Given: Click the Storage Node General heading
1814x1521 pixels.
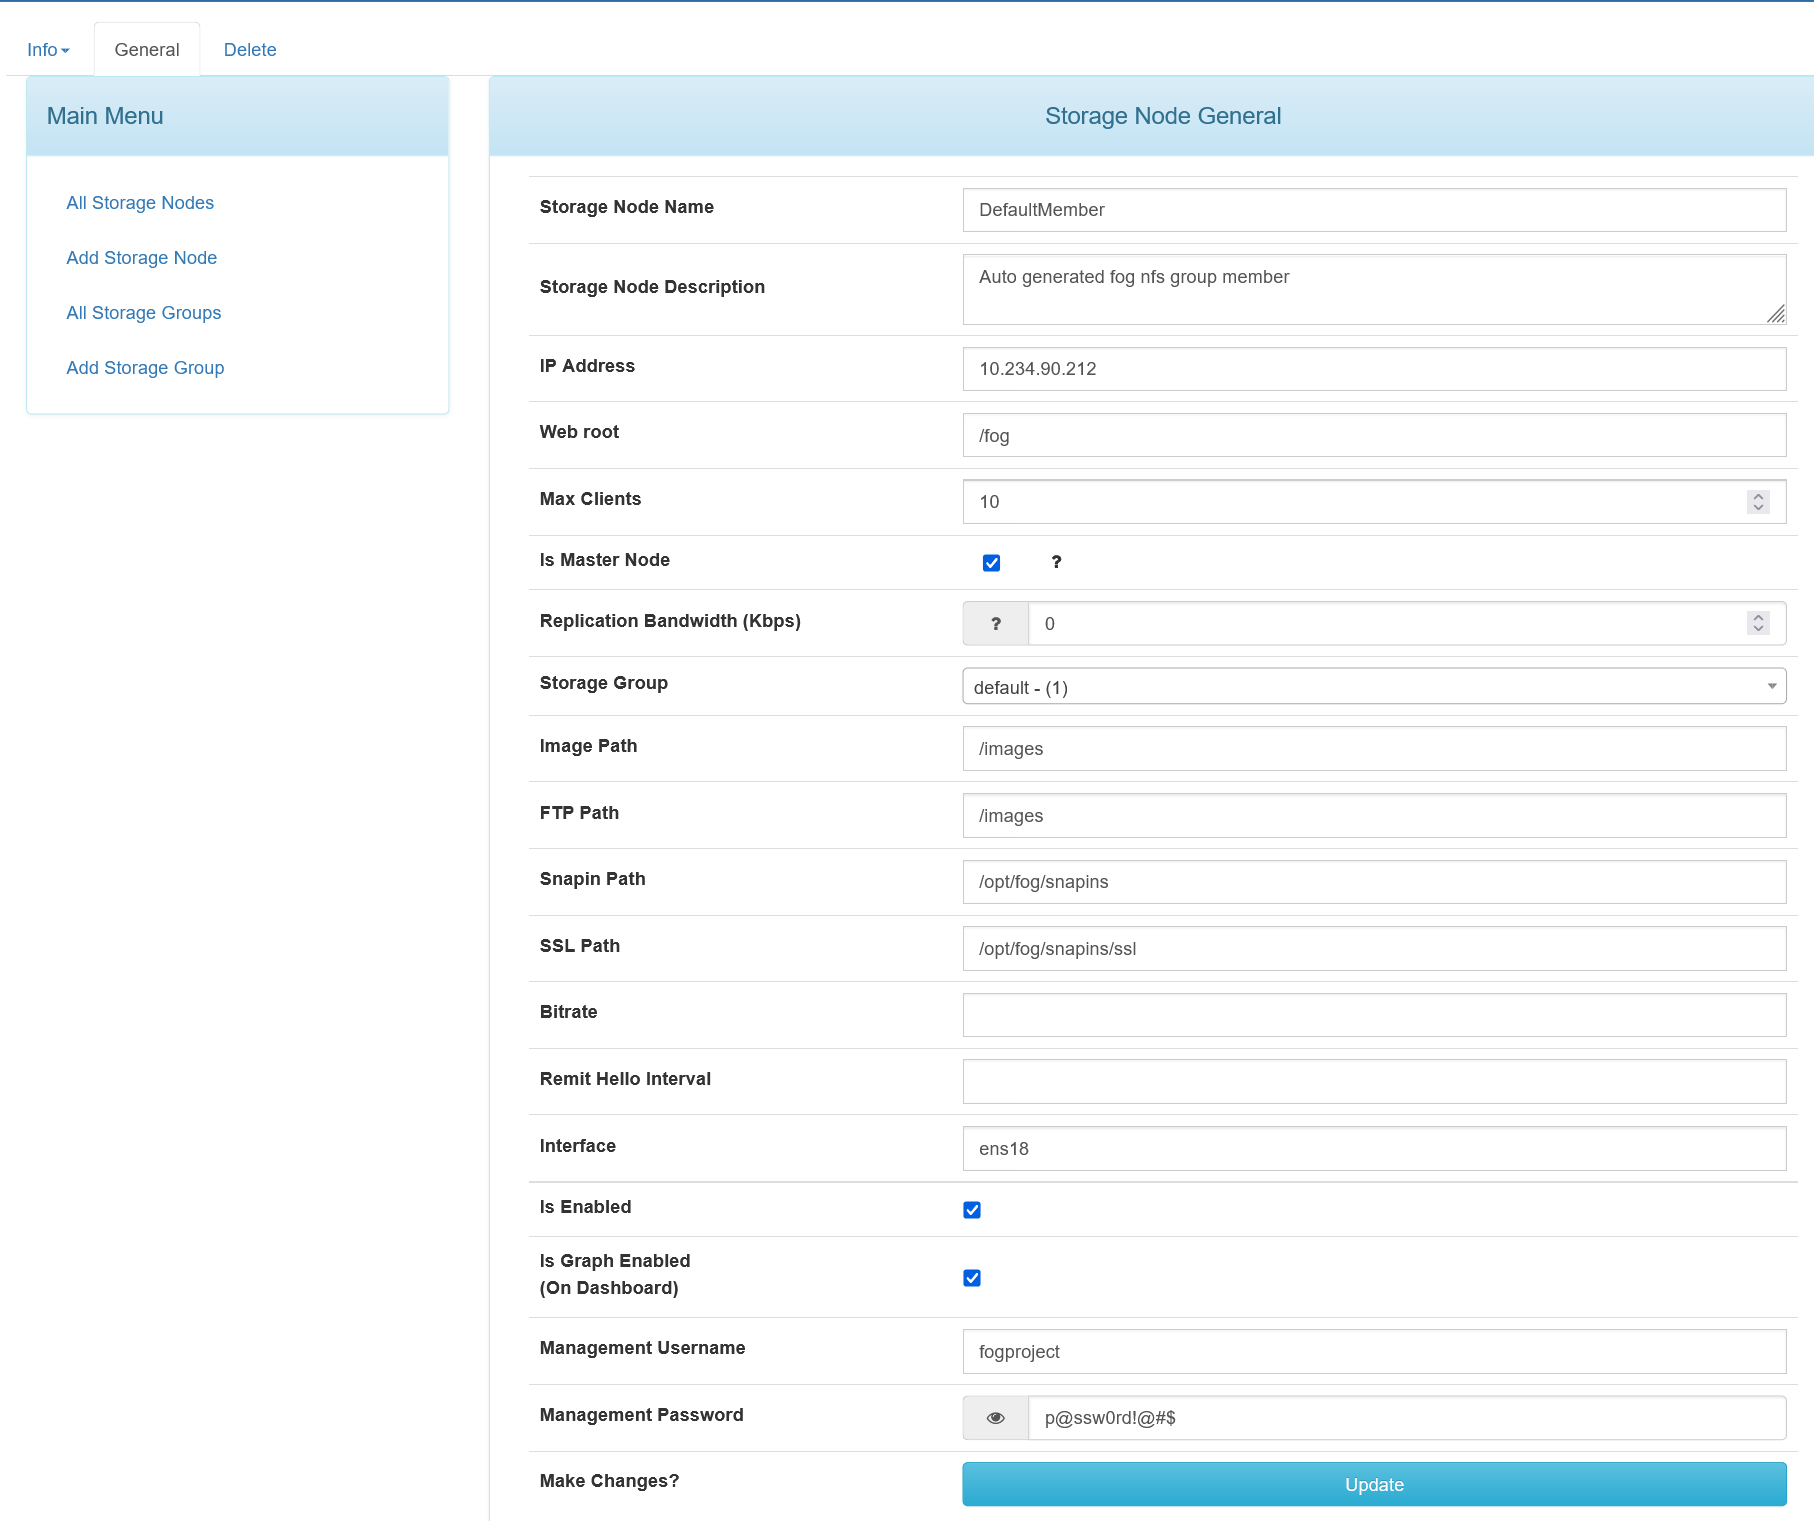Looking at the screenshot, I should tap(1163, 116).
